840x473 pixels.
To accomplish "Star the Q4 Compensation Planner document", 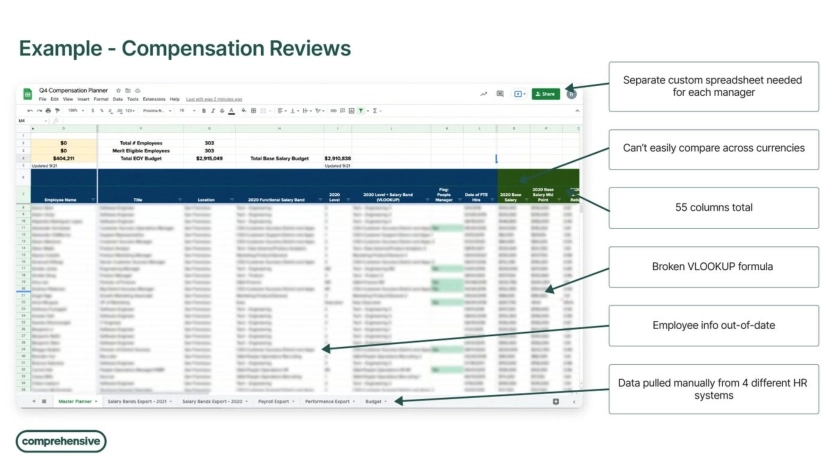I will [x=118, y=90].
